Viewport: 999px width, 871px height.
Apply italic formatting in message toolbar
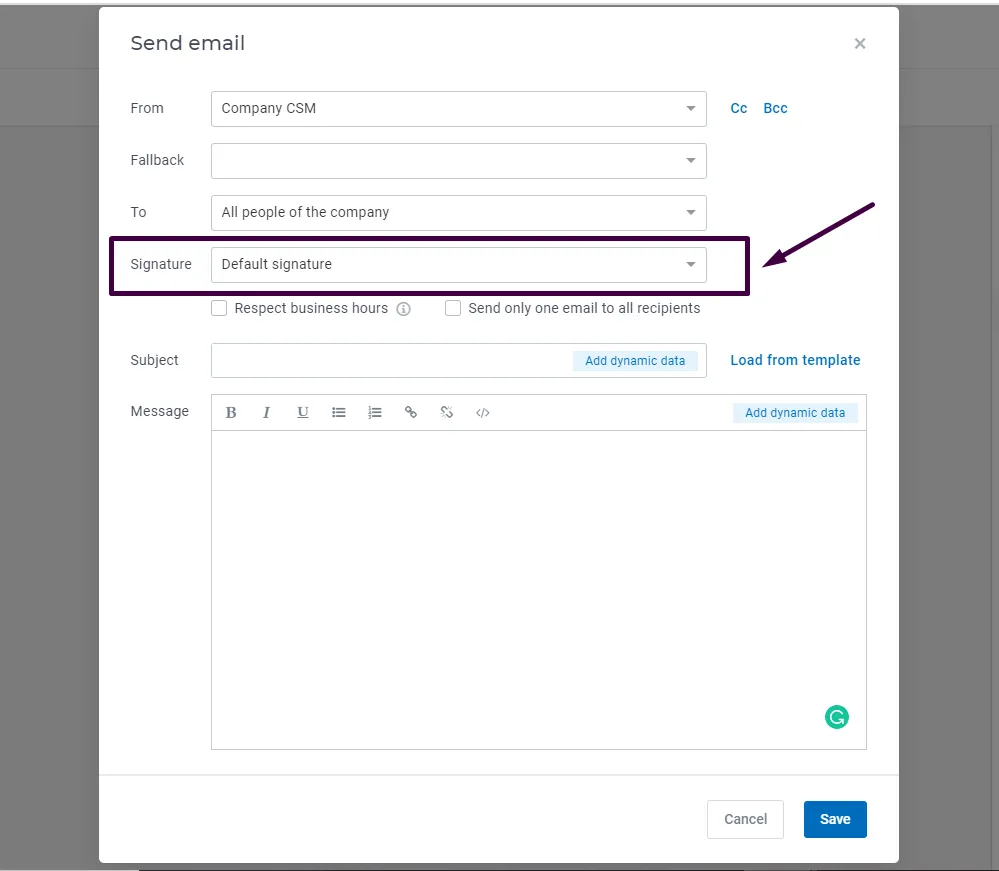pyautogui.click(x=266, y=413)
